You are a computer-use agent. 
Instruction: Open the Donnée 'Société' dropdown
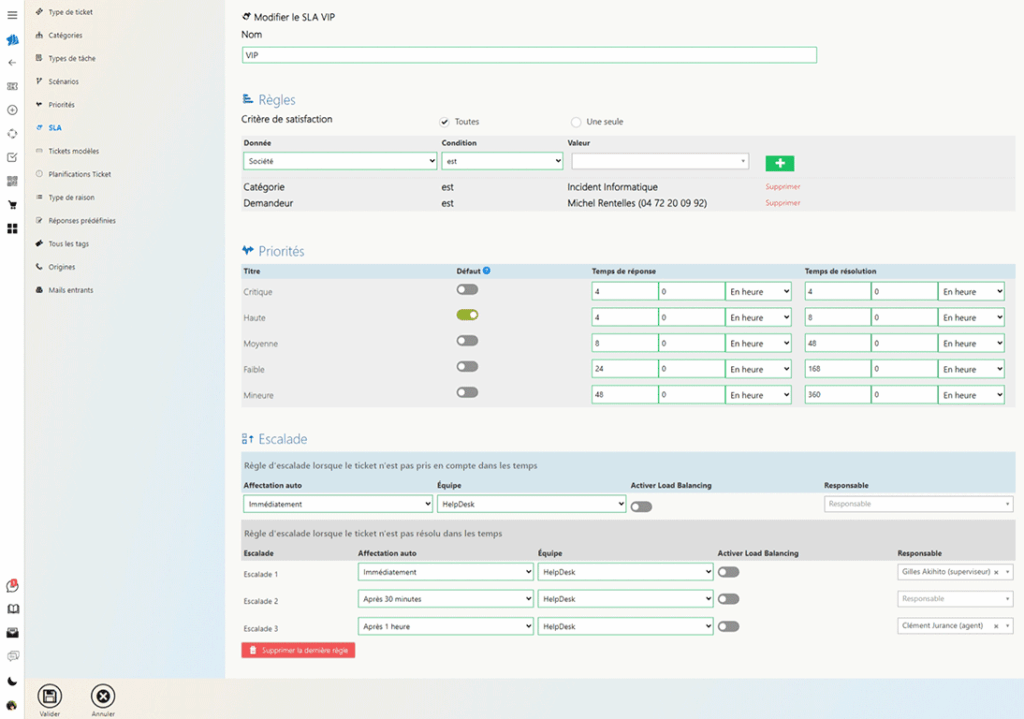339,161
